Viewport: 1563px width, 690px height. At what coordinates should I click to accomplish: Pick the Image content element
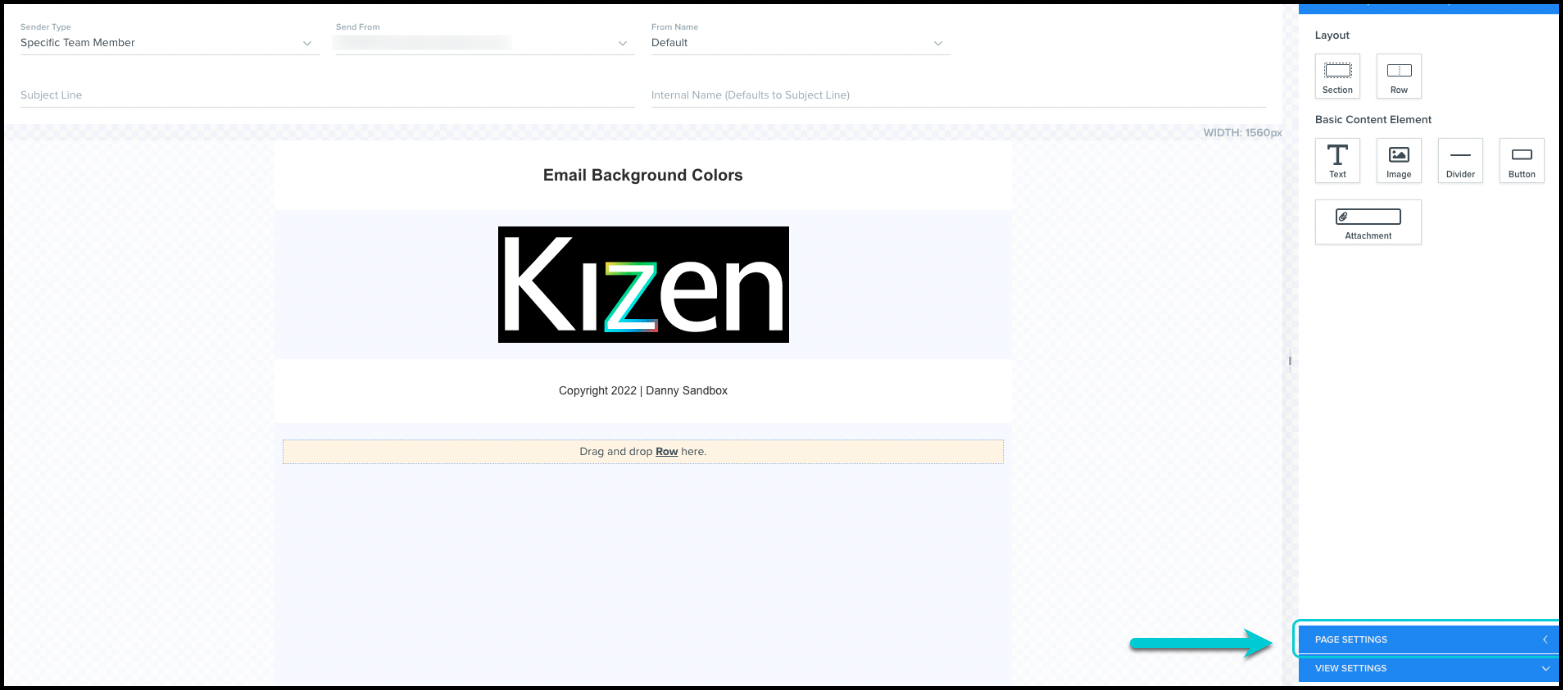click(x=1398, y=160)
